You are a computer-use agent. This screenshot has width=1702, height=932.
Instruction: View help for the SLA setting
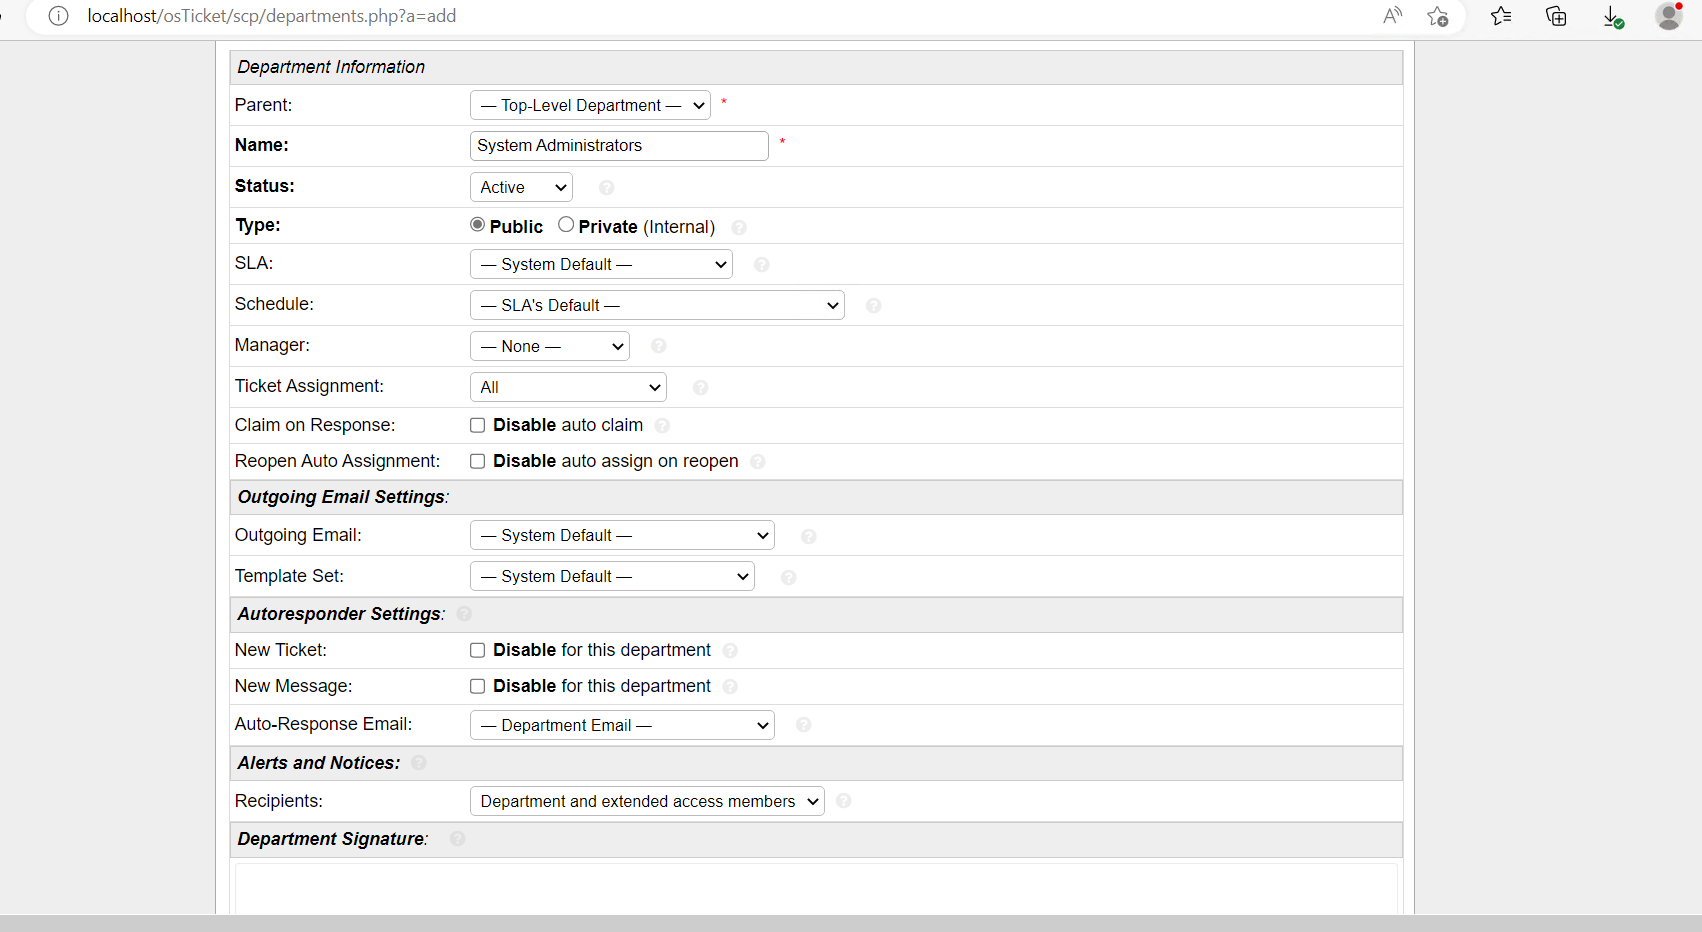point(761,265)
